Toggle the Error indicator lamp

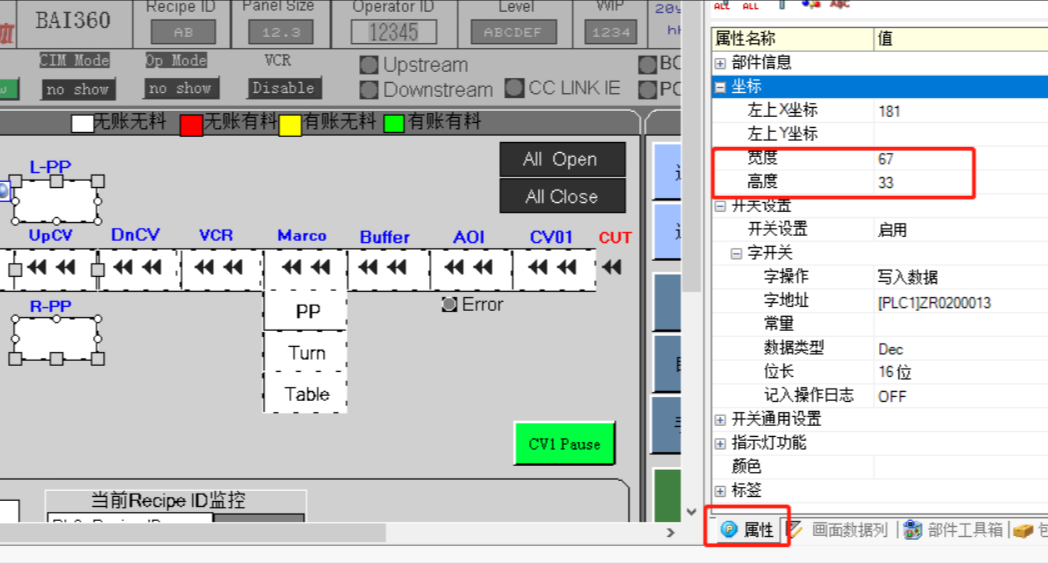(x=449, y=304)
